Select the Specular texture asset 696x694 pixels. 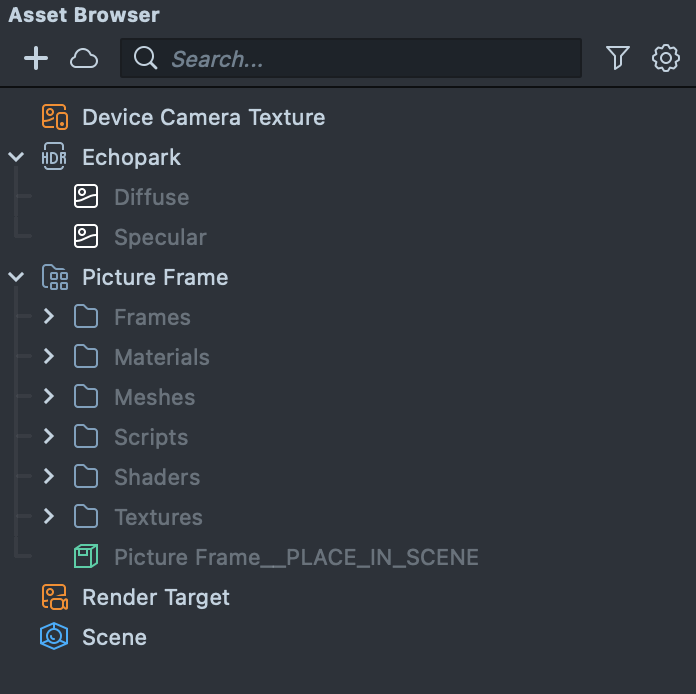coord(160,237)
